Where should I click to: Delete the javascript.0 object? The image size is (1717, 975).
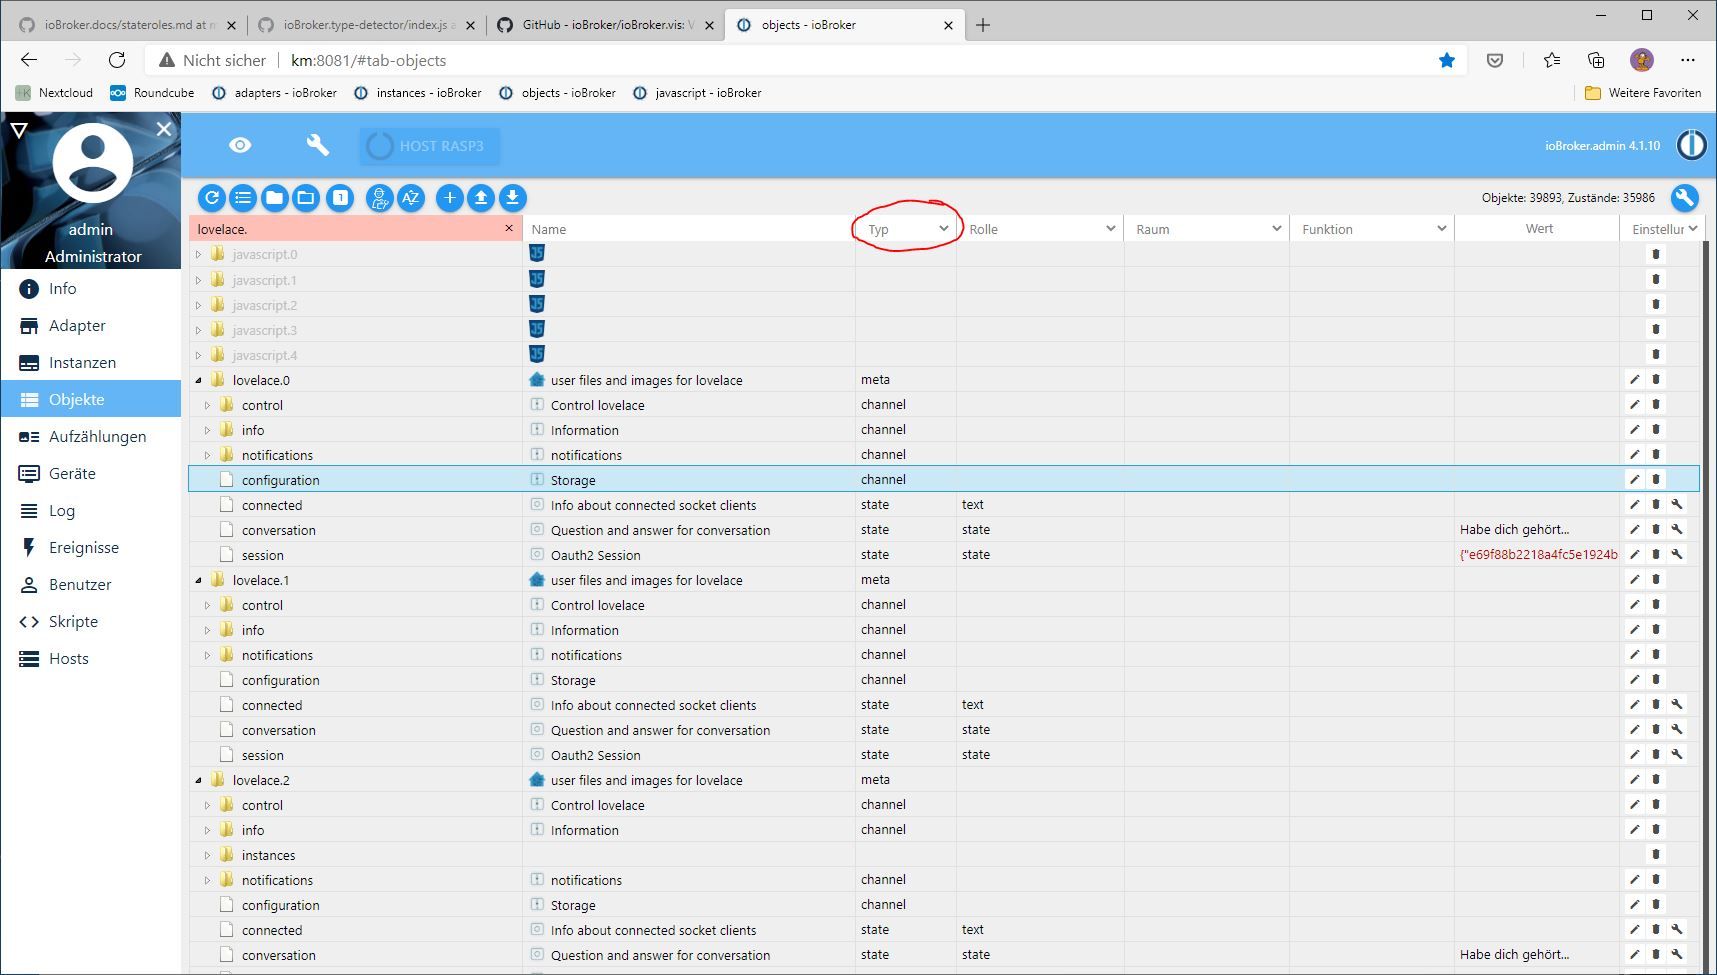point(1656,254)
